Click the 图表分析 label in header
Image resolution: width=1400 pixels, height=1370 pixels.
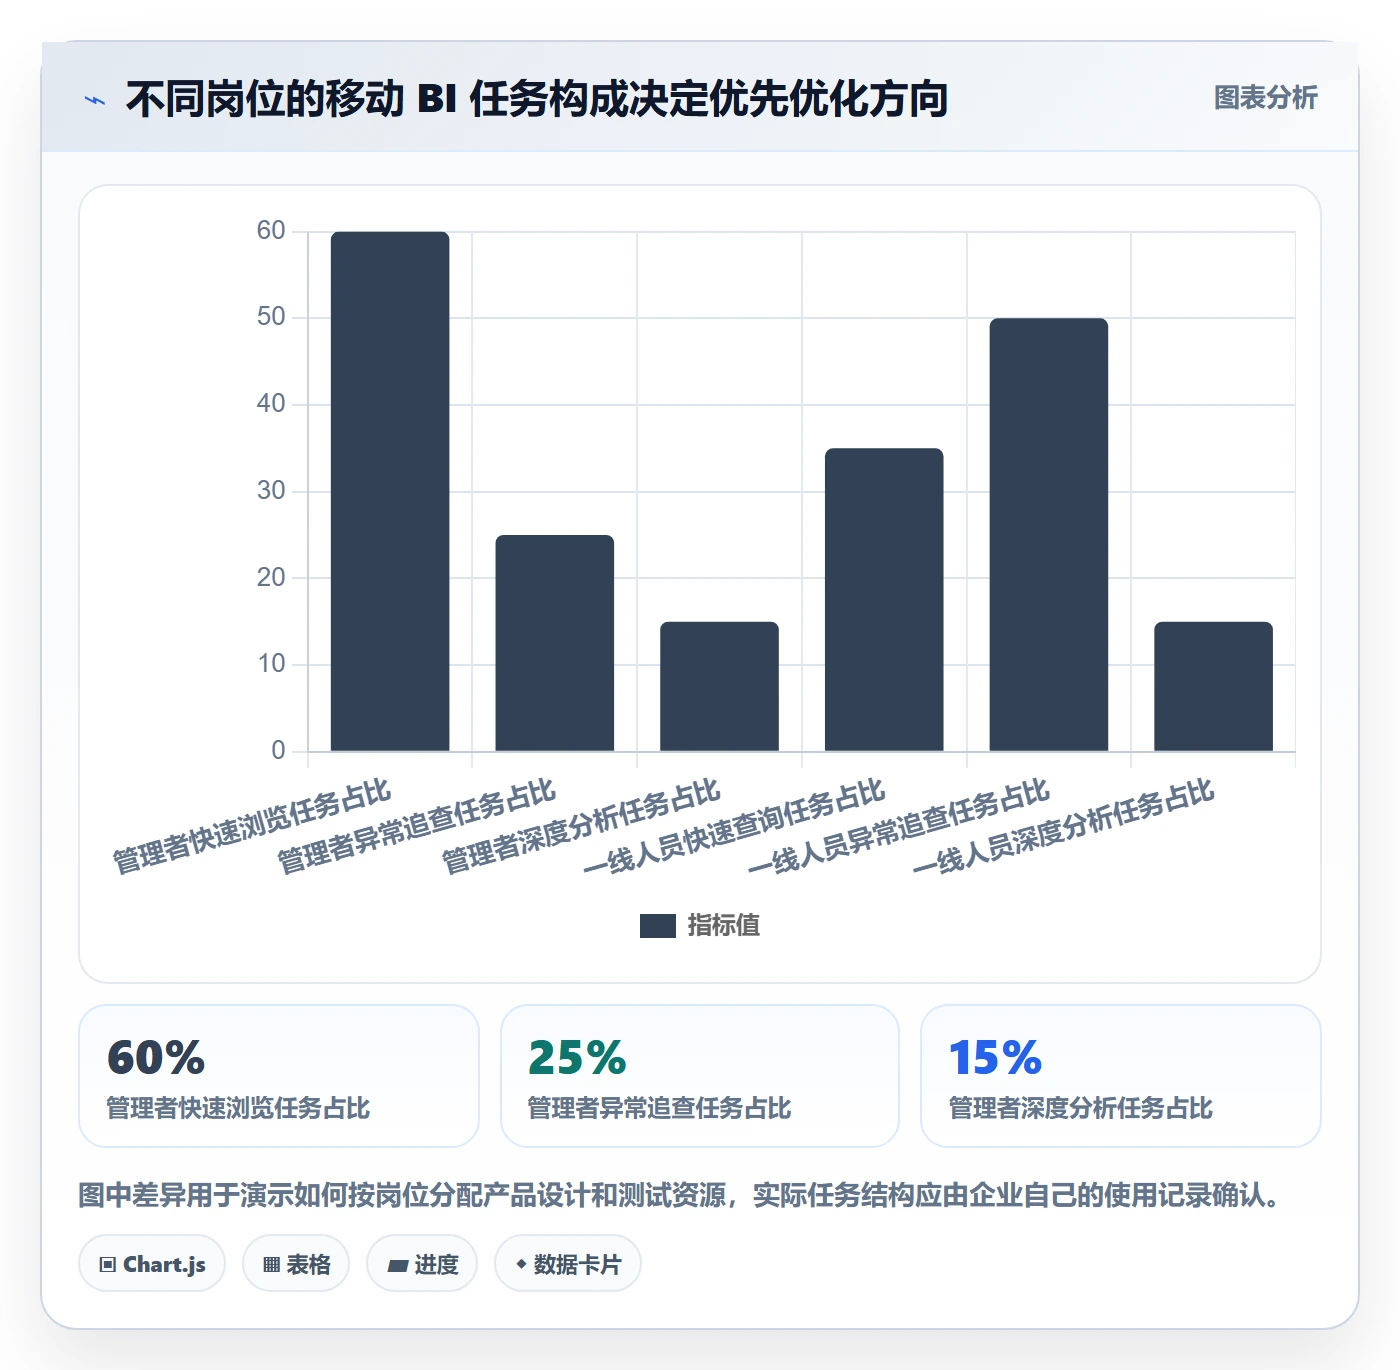click(x=1265, y=98)
